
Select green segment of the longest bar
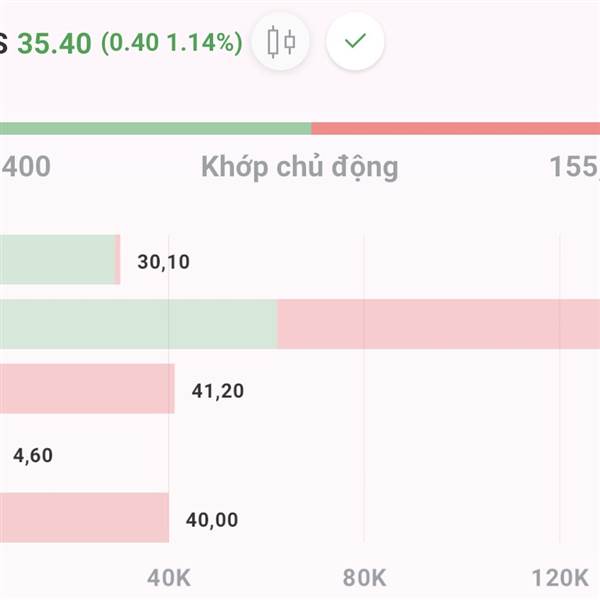coord(139,324)
